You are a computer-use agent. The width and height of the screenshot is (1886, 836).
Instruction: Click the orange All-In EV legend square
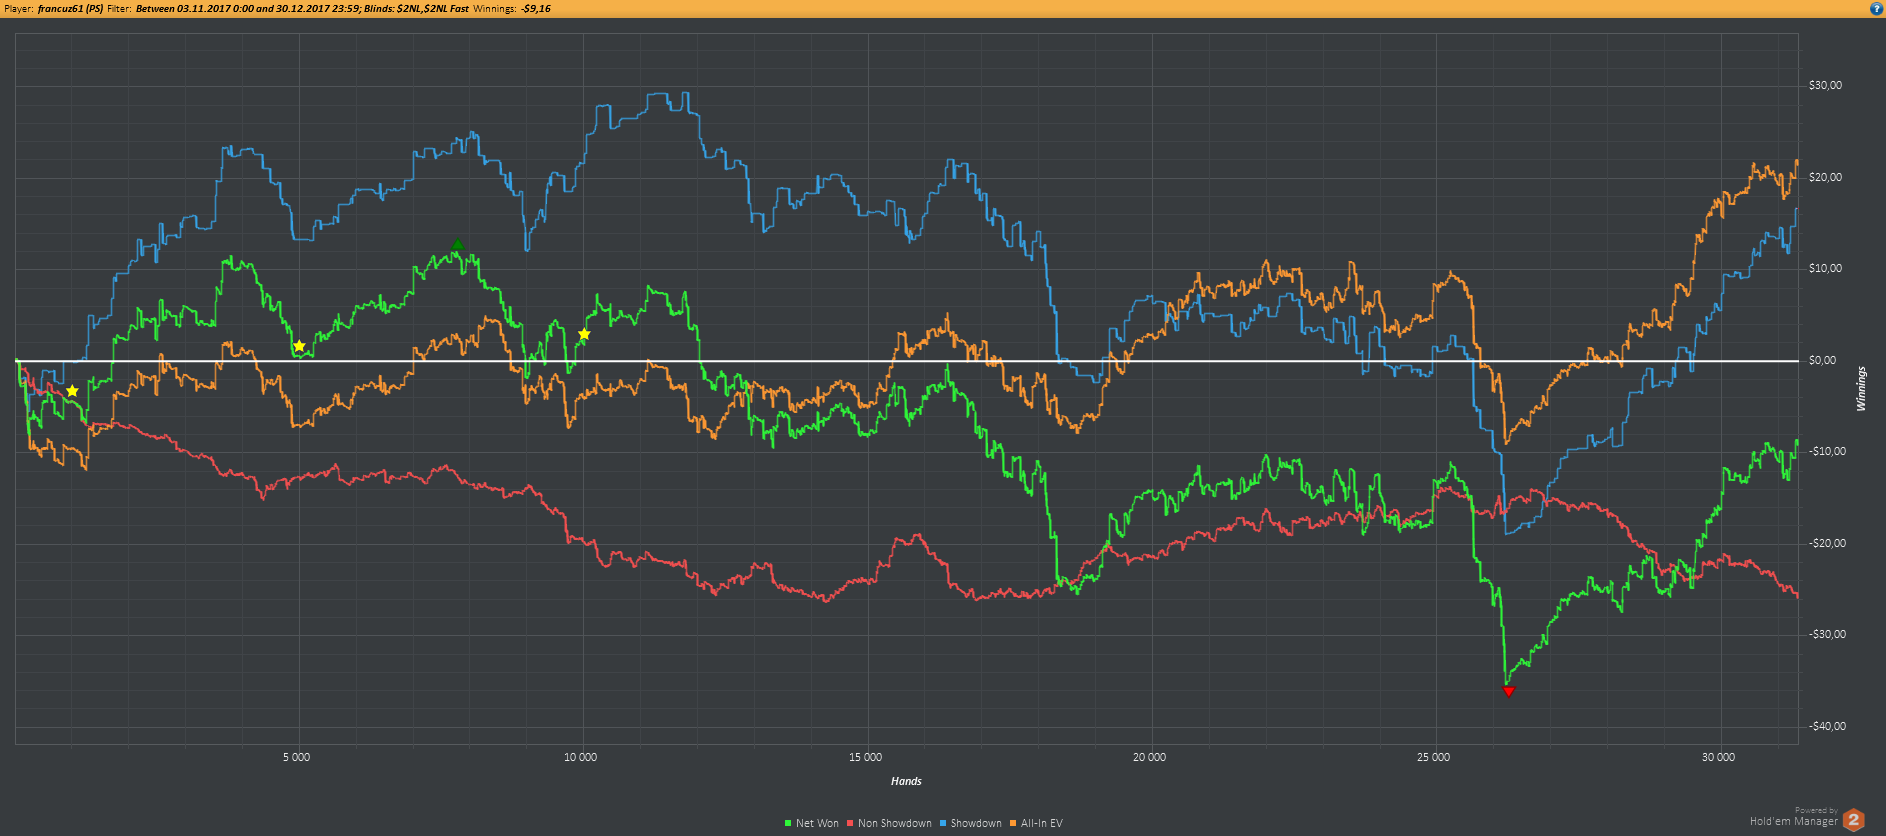click(1013, 824)
